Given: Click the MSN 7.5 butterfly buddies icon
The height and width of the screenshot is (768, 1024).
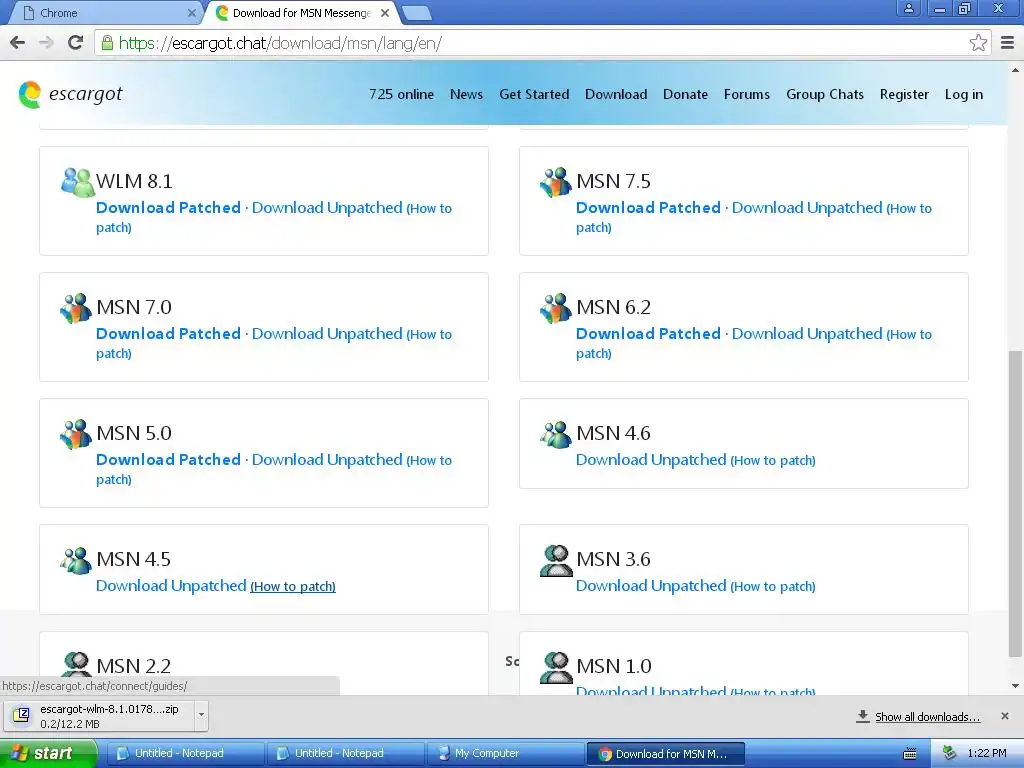Looking at the screenshot, I should (x=556, y=182).
